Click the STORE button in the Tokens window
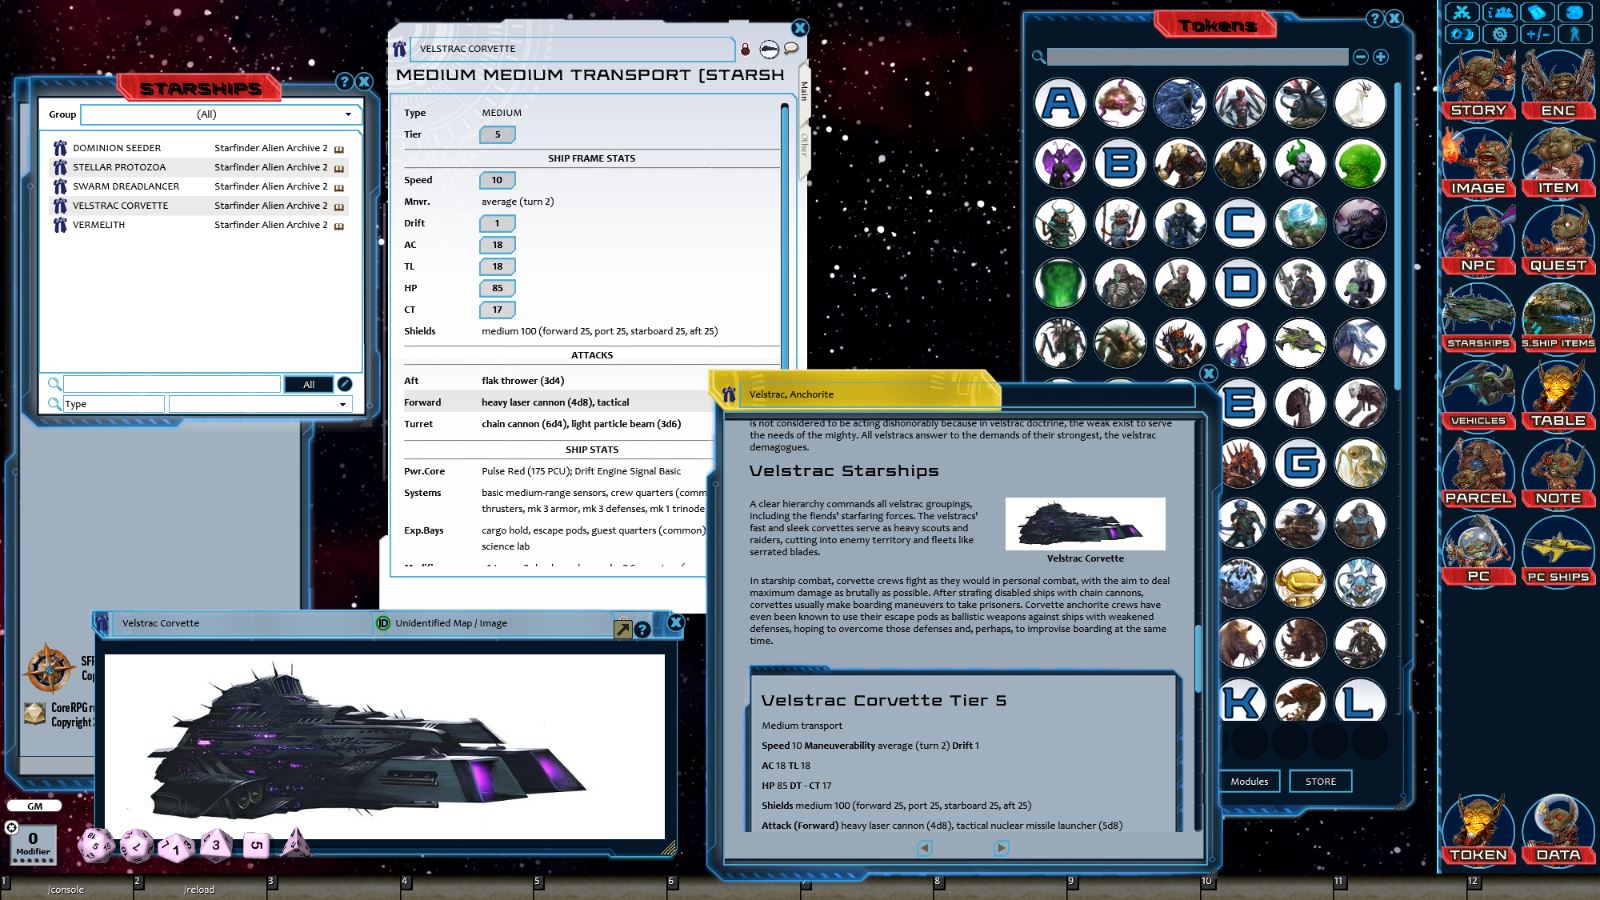The width and height of the screenshot is (1600, 900). tap(1320, 781)
